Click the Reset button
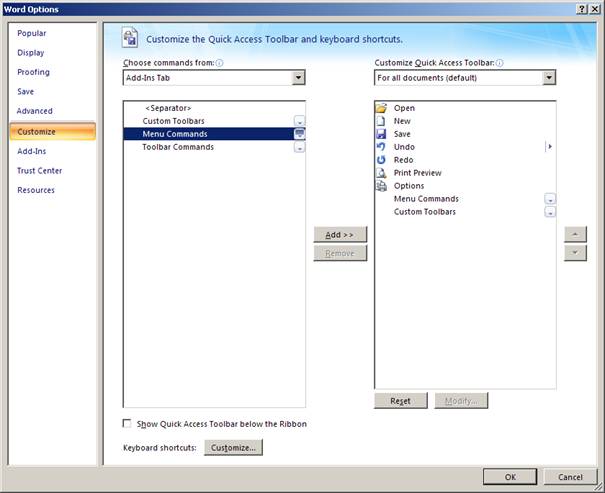Viewport: 605px width, 493px height. click(x=401, y=401)
